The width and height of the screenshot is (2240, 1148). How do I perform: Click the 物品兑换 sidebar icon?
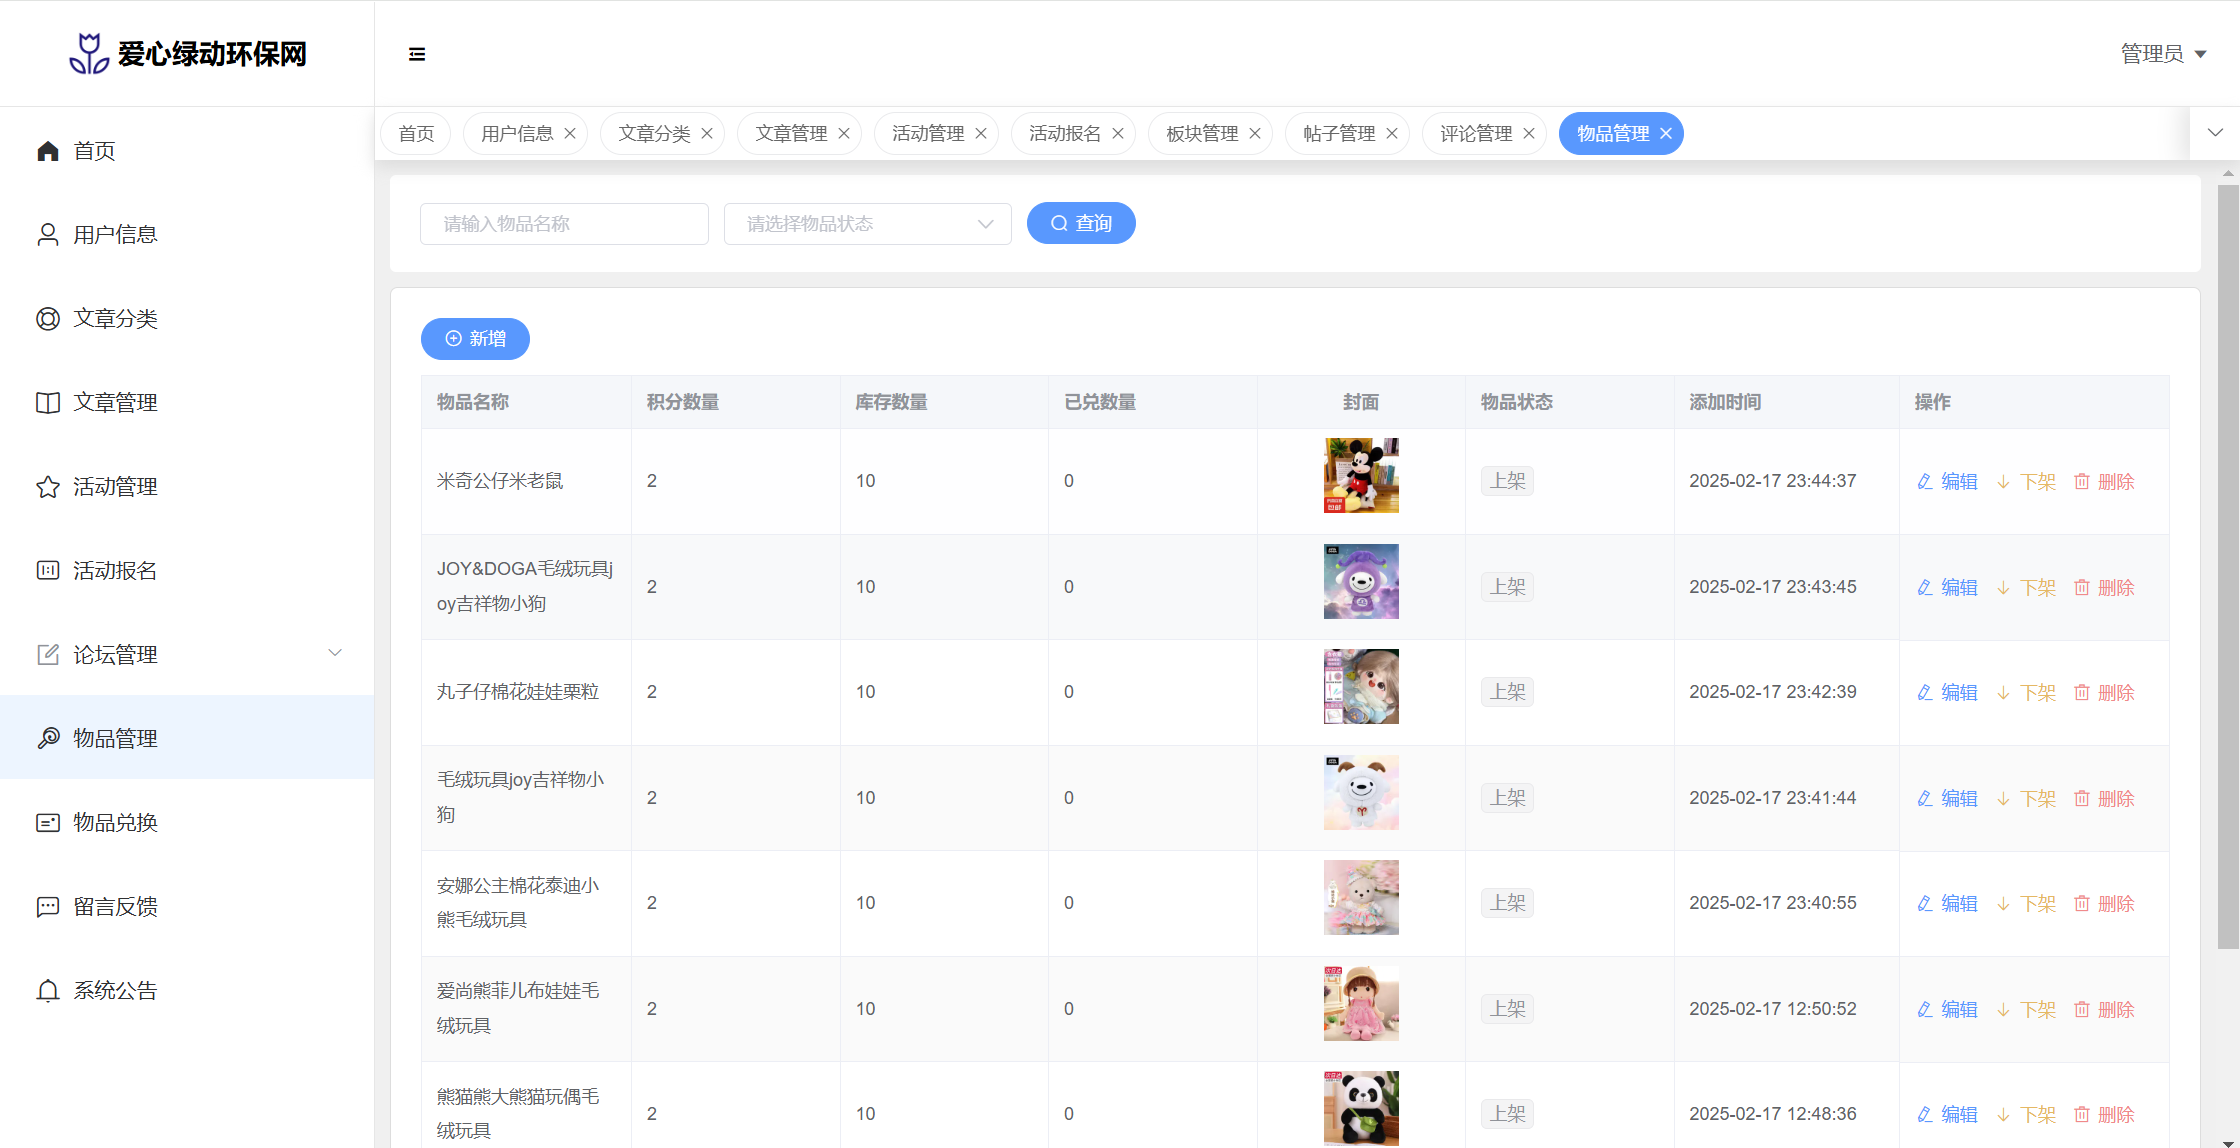[x=48, y=823]
